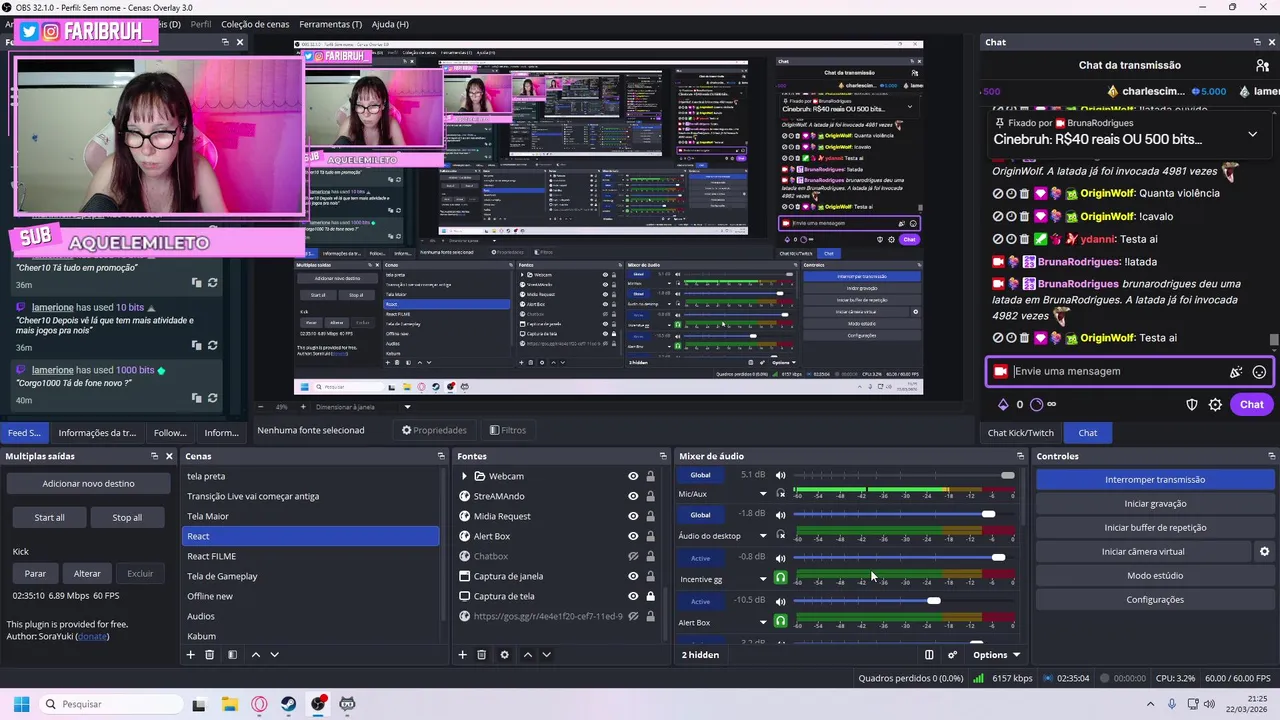Open preview scaling Dimensionar à janela dropdown
This screenshot has height=720, width=1280.
pos(364,407)
